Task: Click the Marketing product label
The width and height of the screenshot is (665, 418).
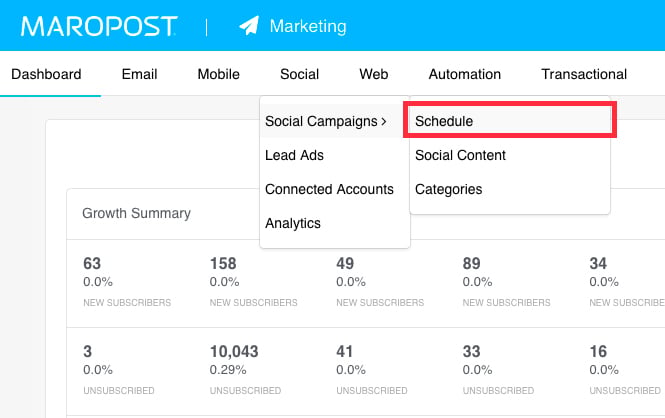Action: (x=308, y=26)
